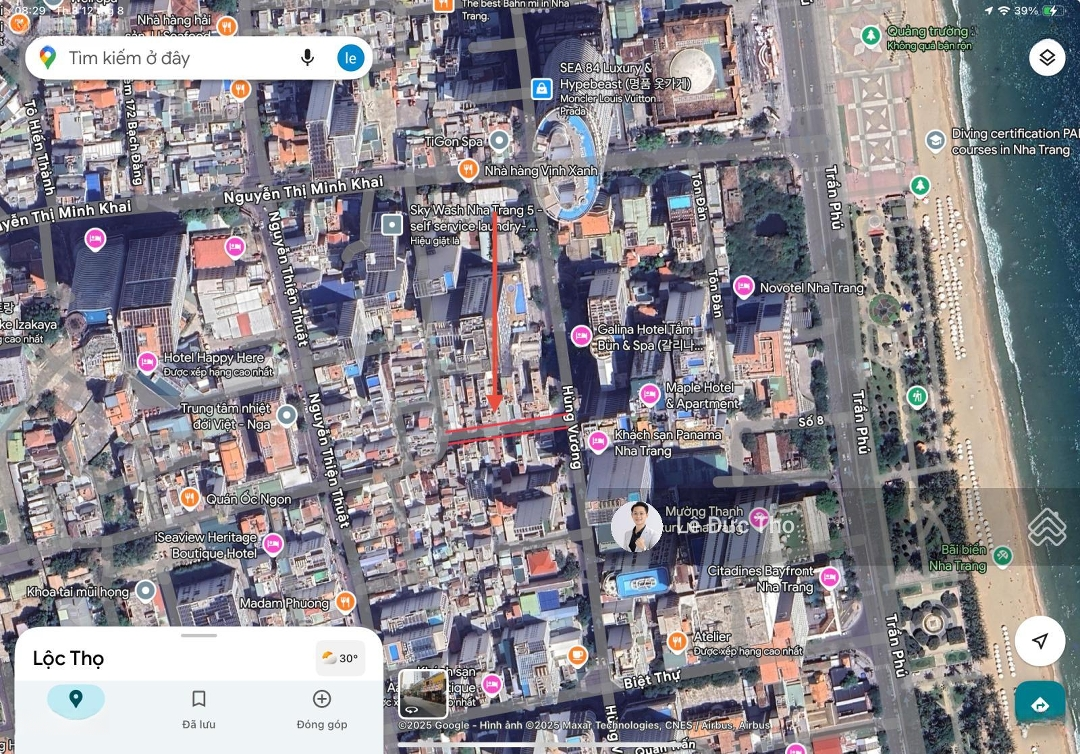The width and height of the screenshot is (1080, 754).
Task: Center map on my location arrow
Action: pyautogui.click(x=1040, y=641)
